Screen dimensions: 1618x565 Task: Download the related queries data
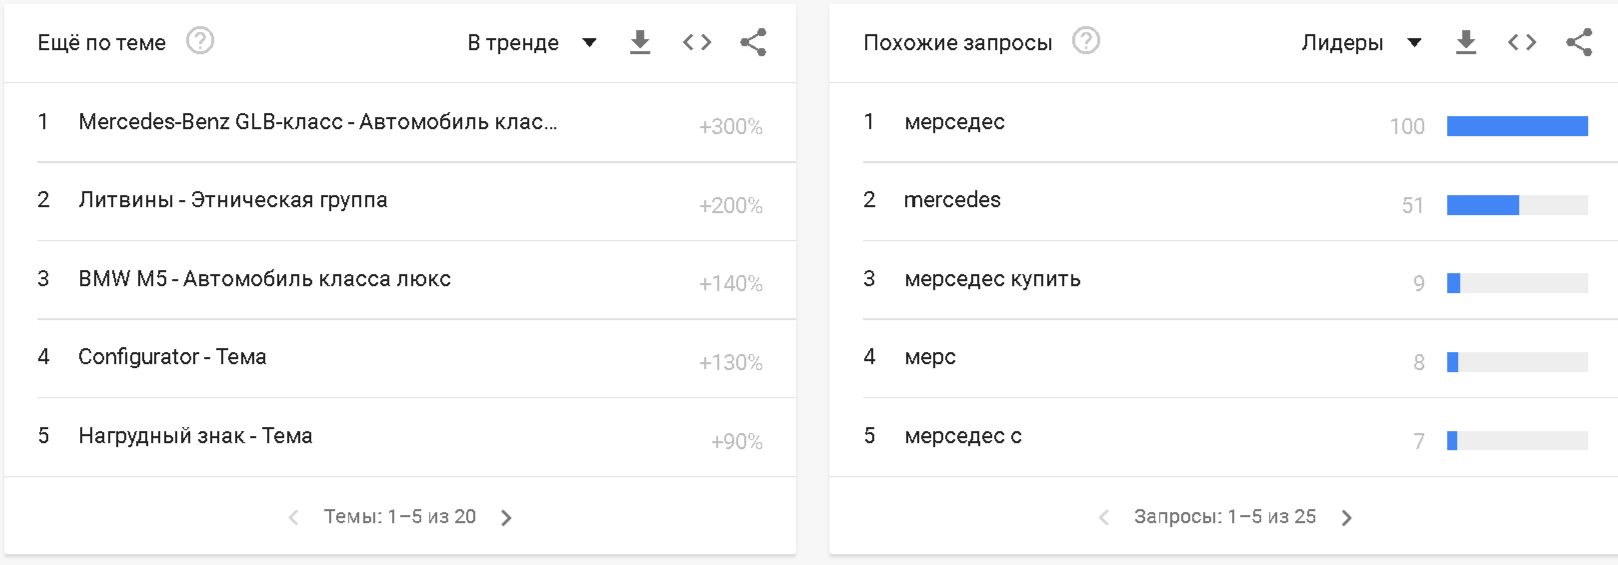pyautogui.click(x=1466, y=42)
